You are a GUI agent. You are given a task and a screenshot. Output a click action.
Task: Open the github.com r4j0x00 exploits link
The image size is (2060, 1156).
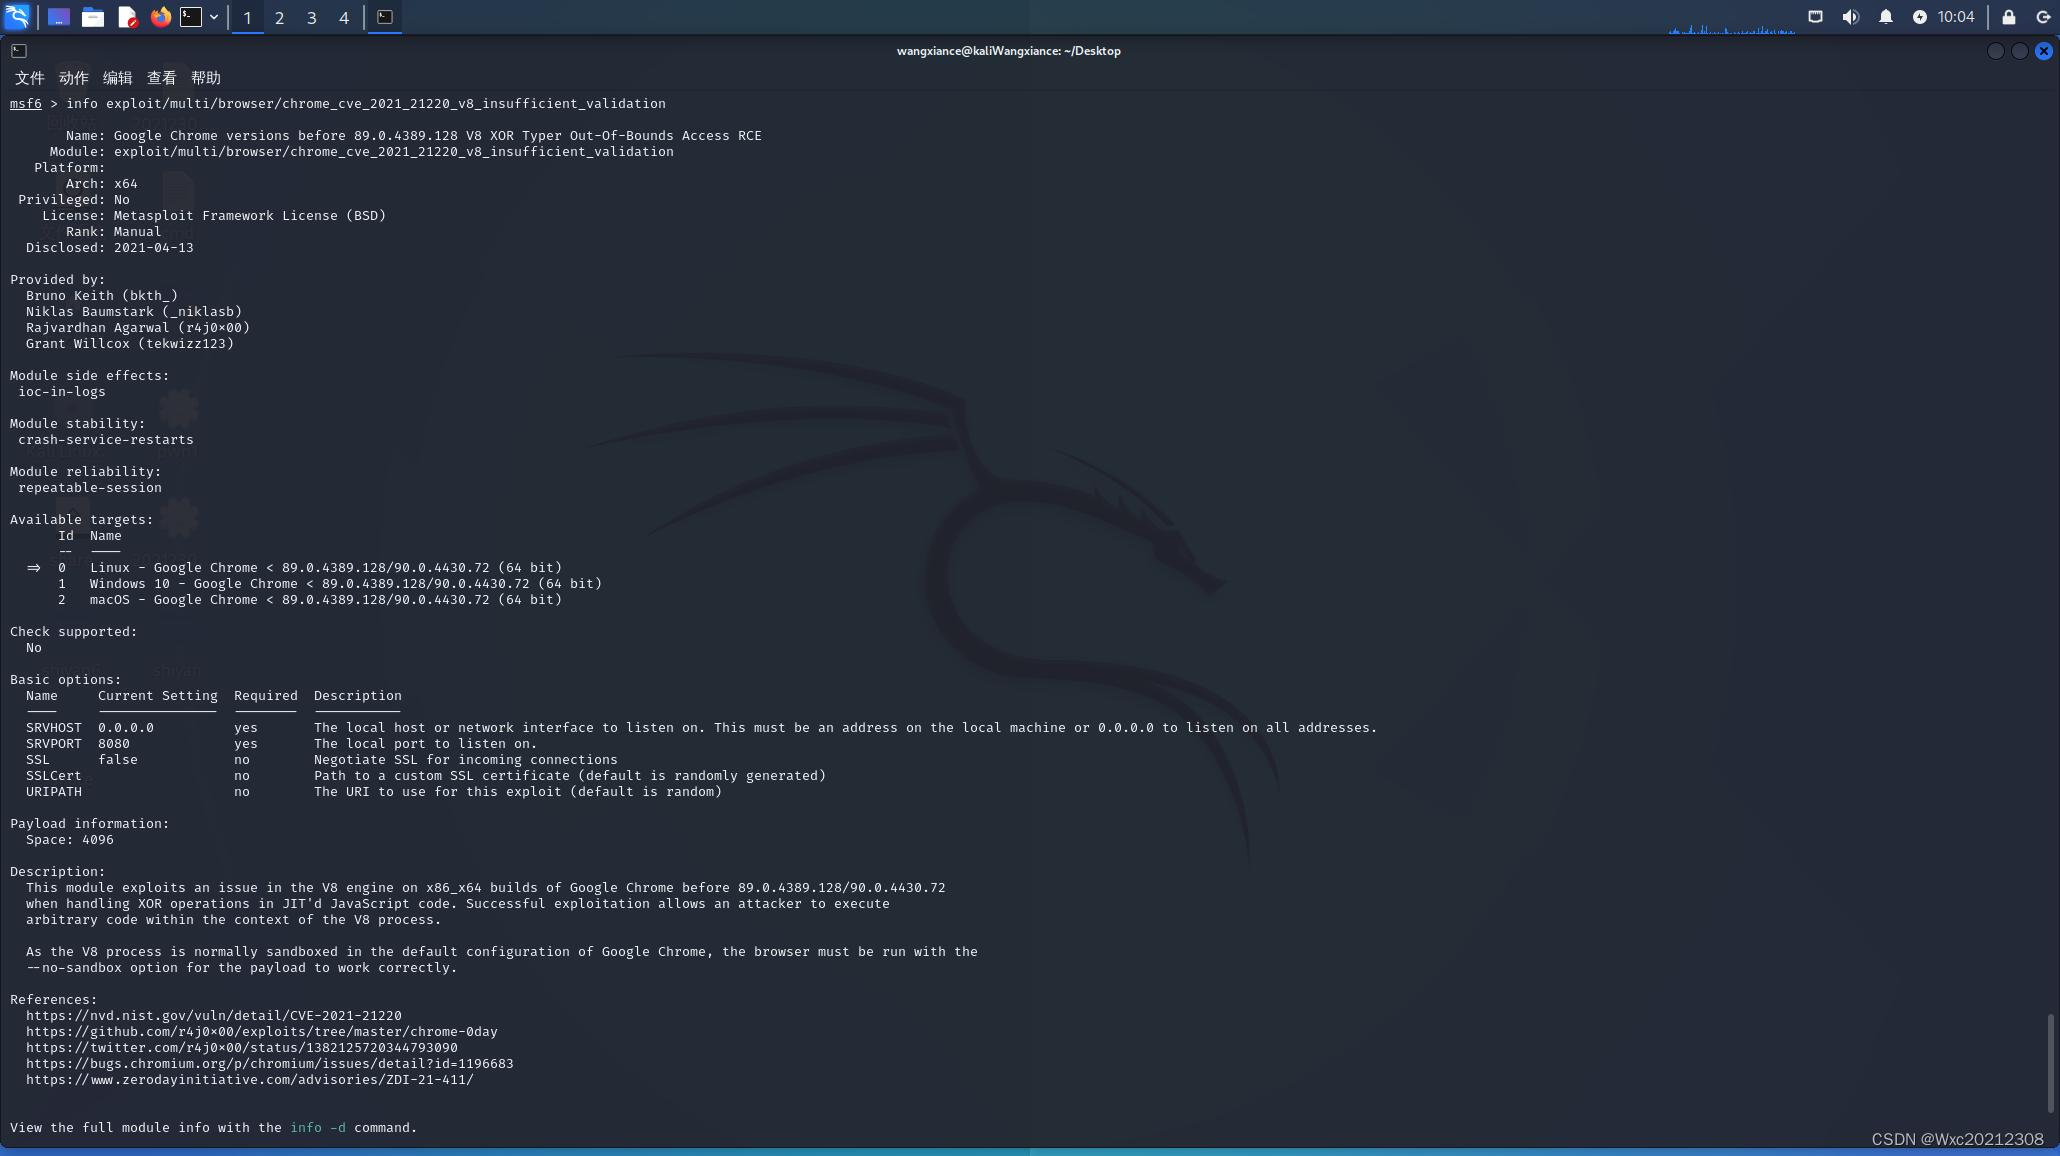click(x=262, y=1032)
